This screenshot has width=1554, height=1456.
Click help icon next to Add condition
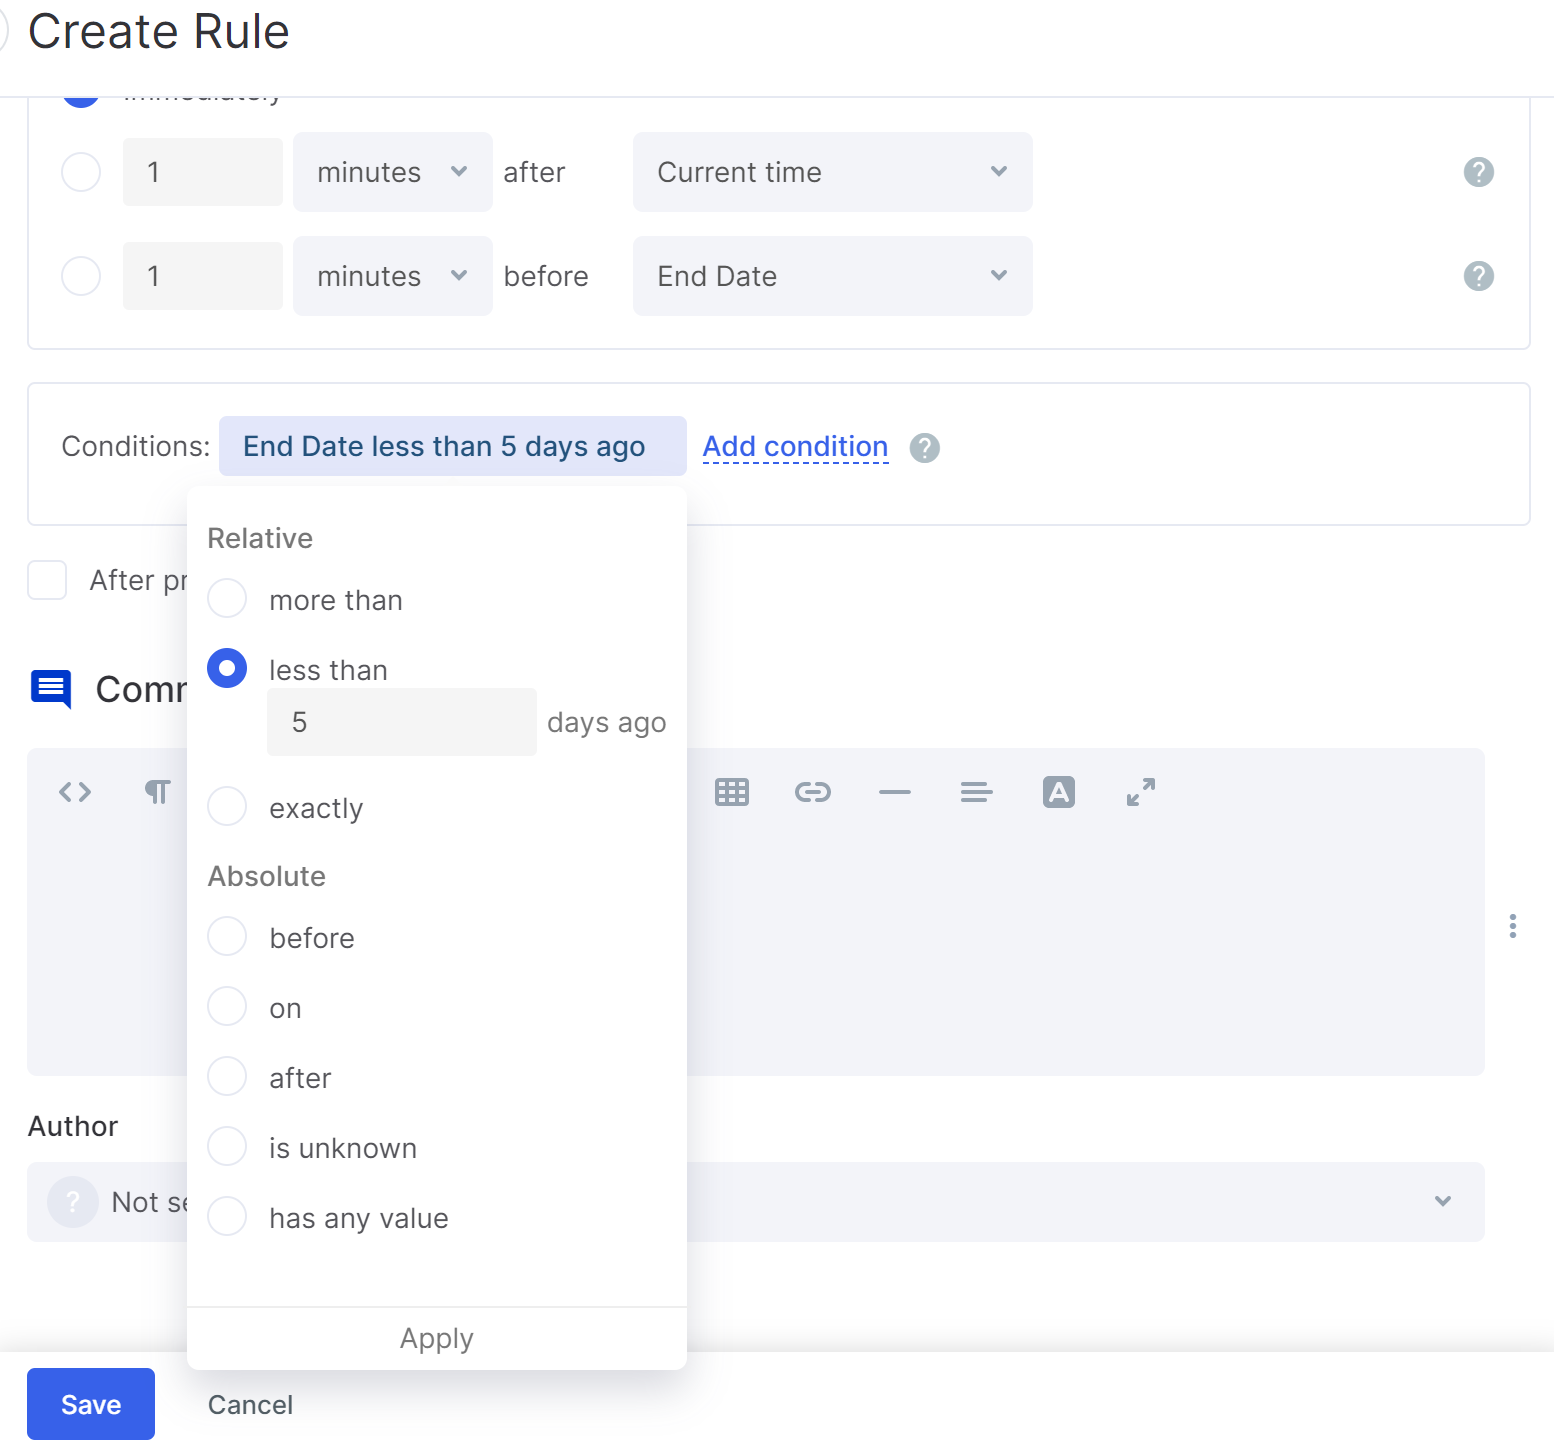924,448
